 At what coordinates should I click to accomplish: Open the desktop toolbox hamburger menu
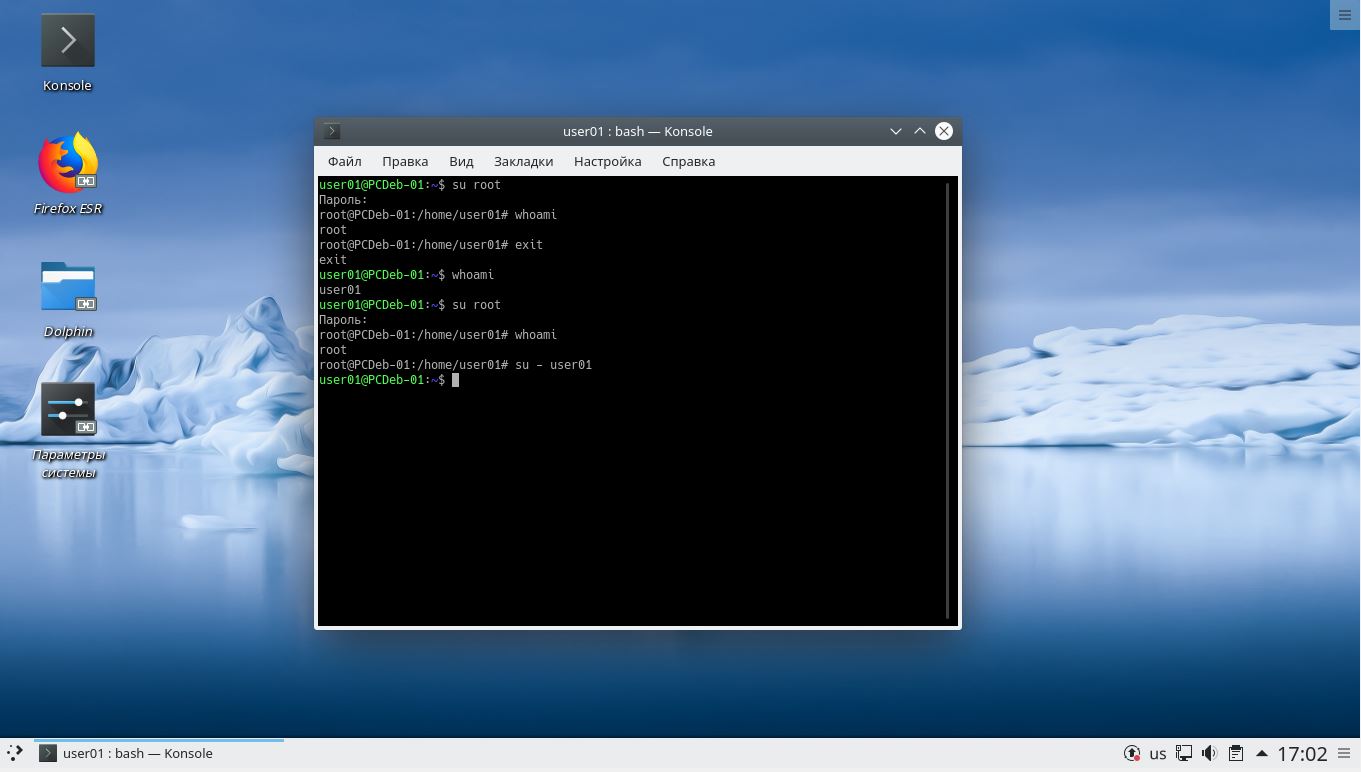coord(1344,15)
